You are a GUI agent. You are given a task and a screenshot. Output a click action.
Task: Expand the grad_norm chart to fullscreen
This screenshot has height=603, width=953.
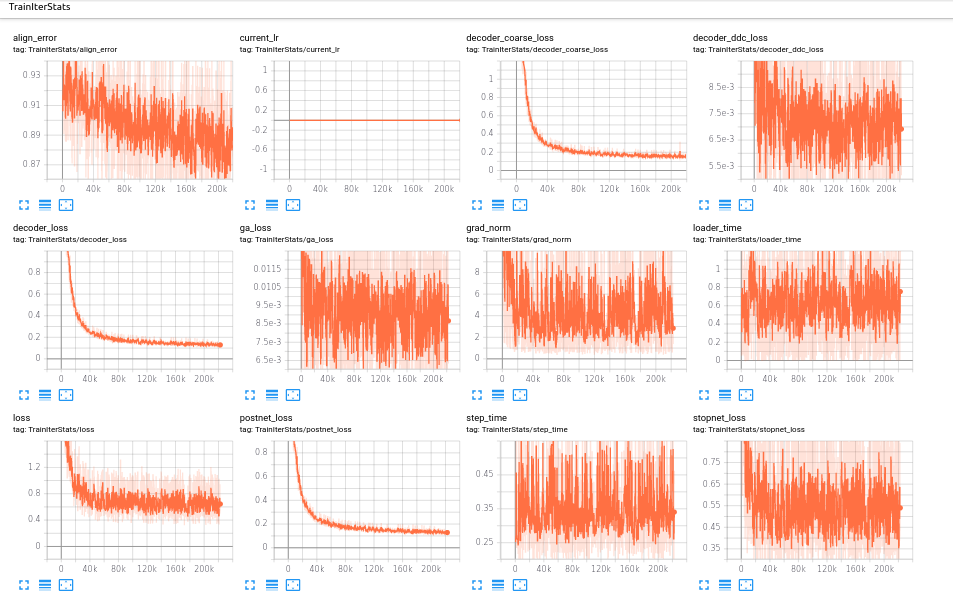click(x=475, y=394)
